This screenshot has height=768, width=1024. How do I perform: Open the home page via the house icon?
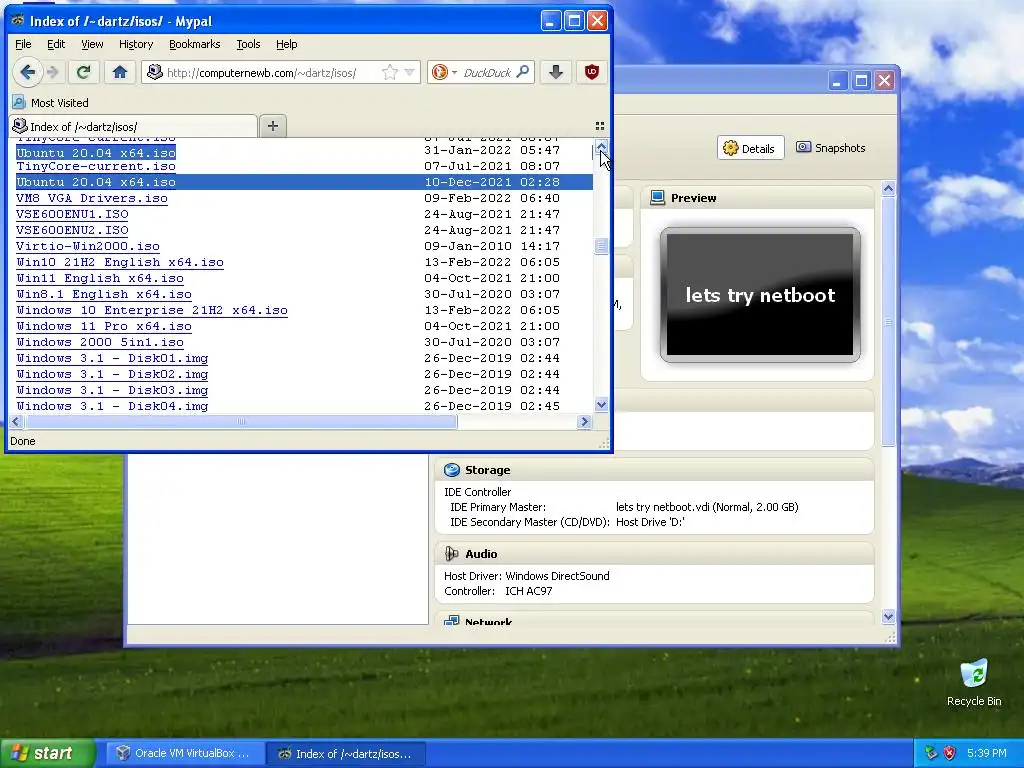120,72
